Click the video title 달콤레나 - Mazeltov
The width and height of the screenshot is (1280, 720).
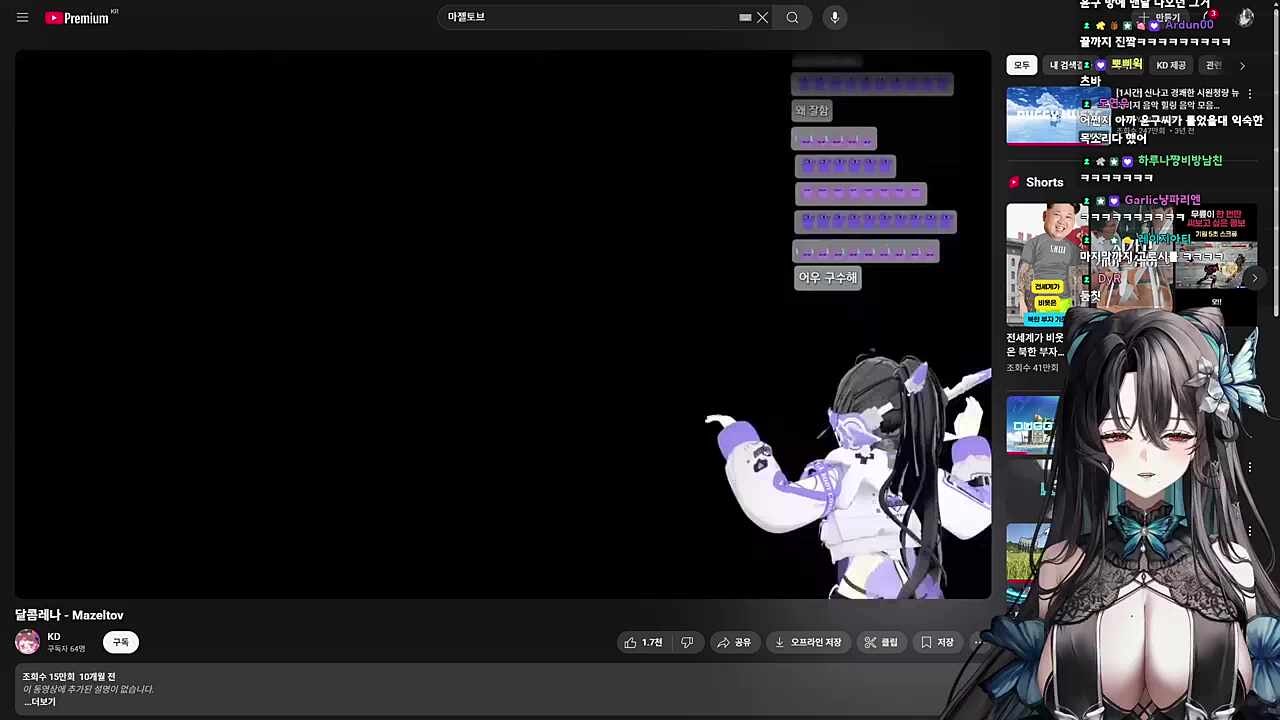point(69,615)
